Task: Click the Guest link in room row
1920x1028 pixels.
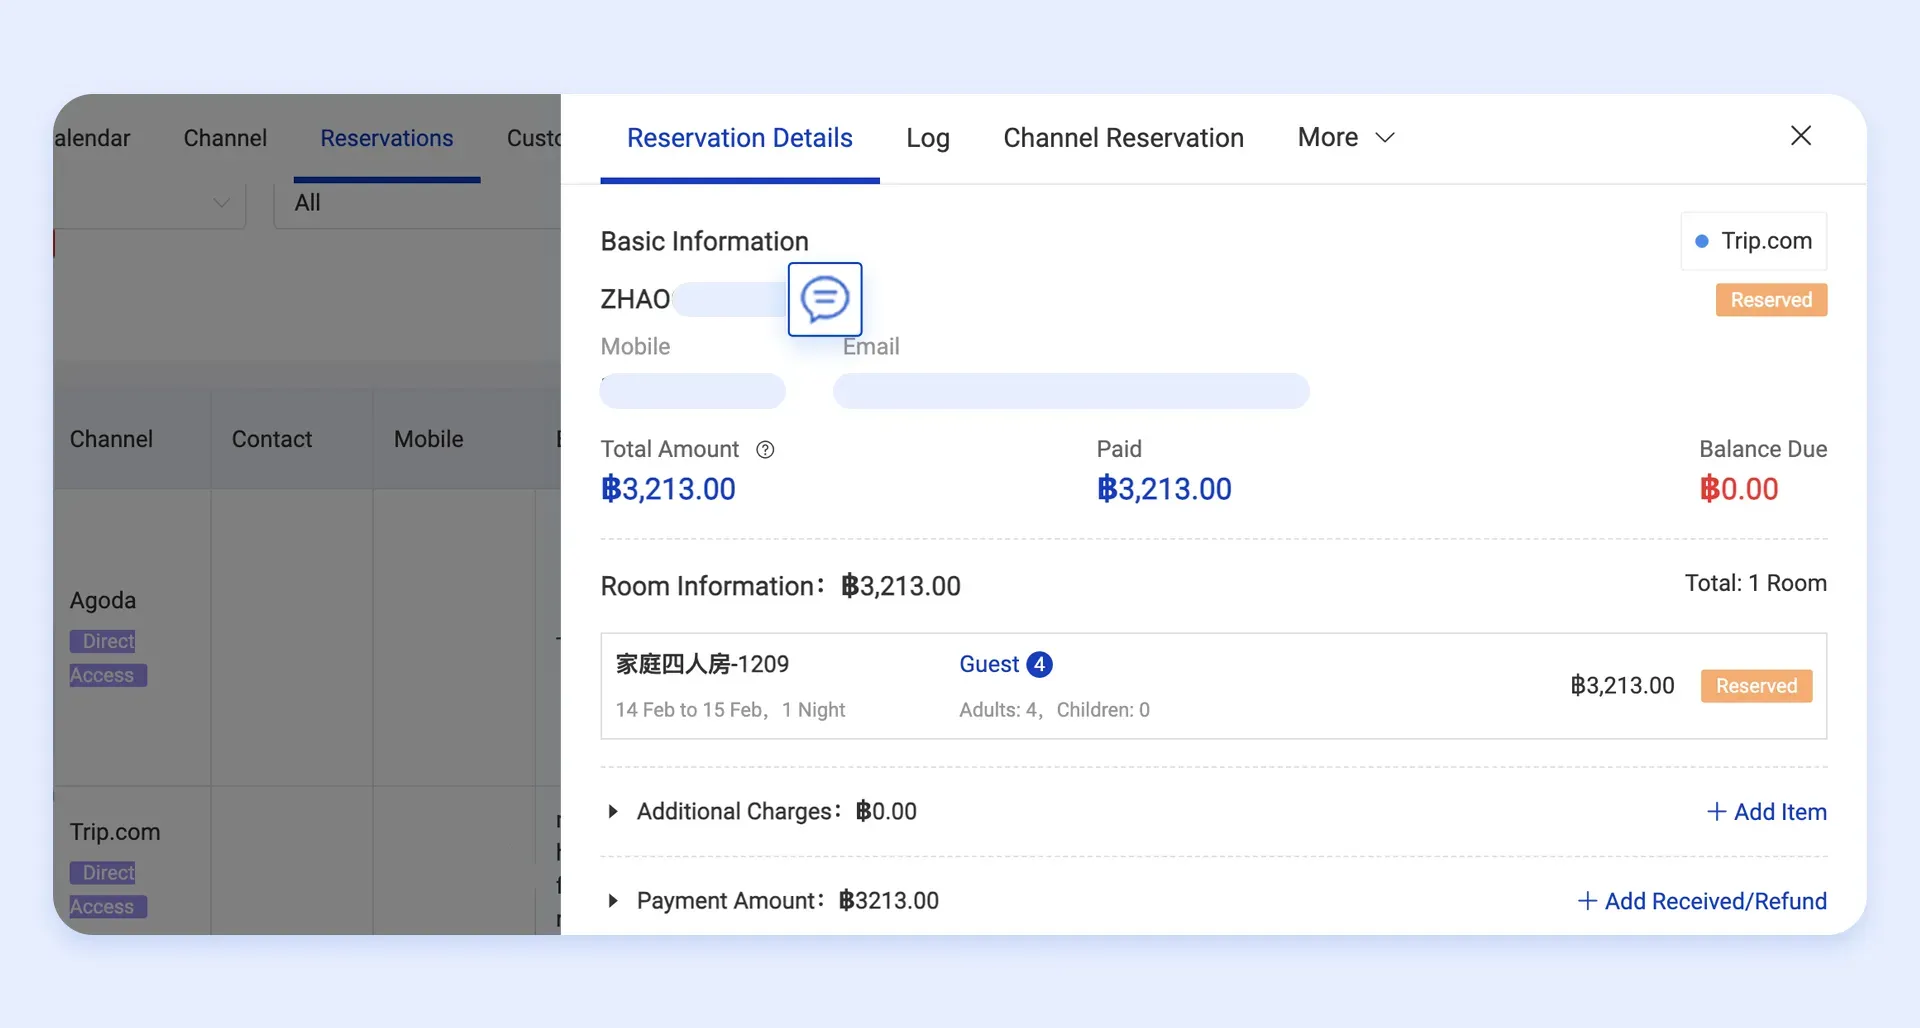Action: tap(988, 665)
